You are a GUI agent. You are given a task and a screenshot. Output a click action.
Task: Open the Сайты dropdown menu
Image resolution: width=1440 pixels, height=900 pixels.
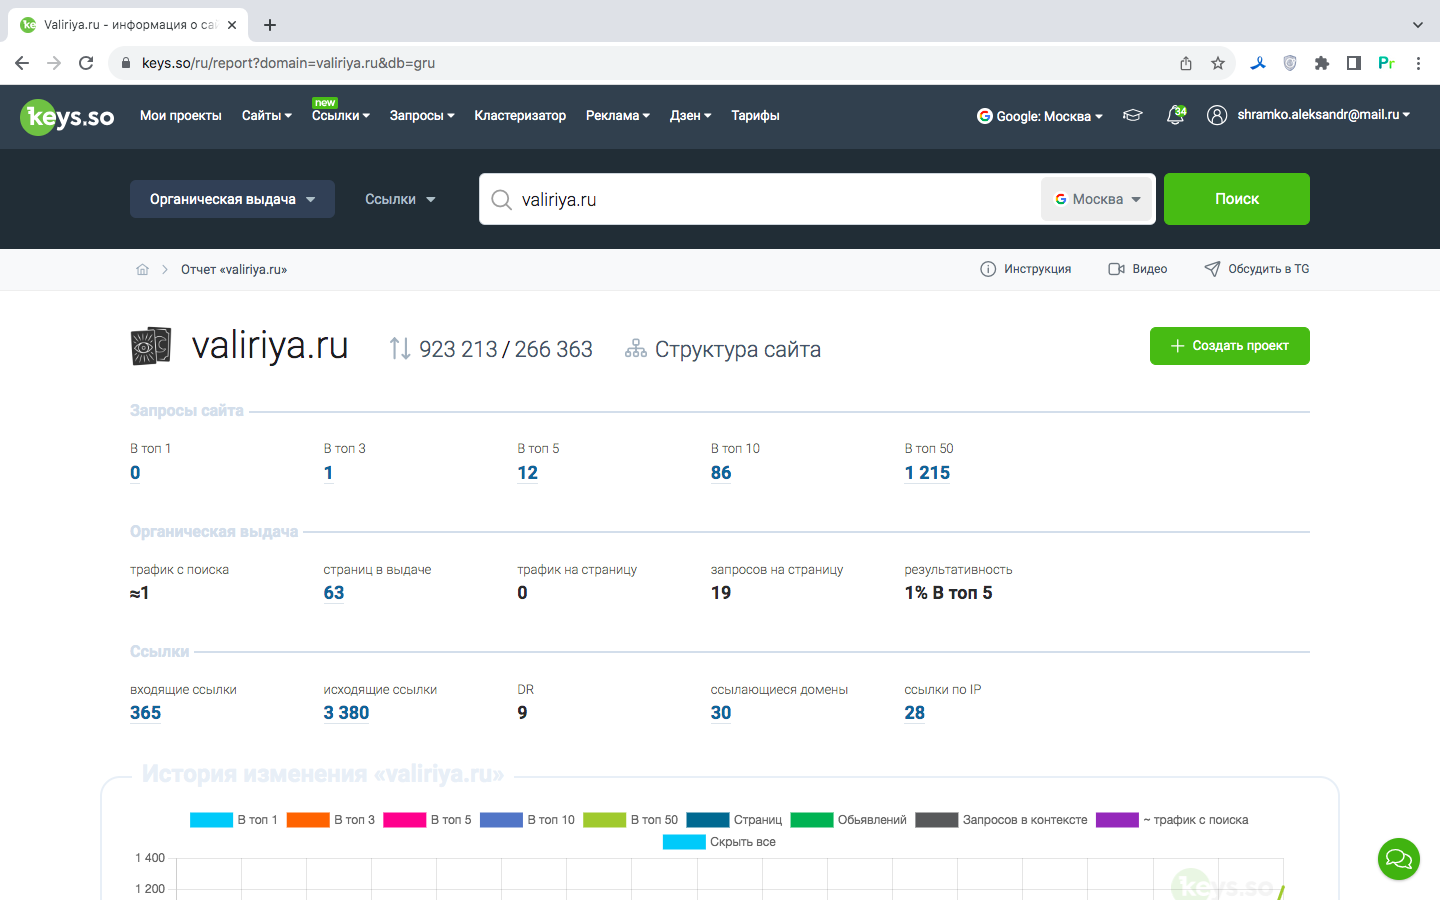[x=267, y=116]
